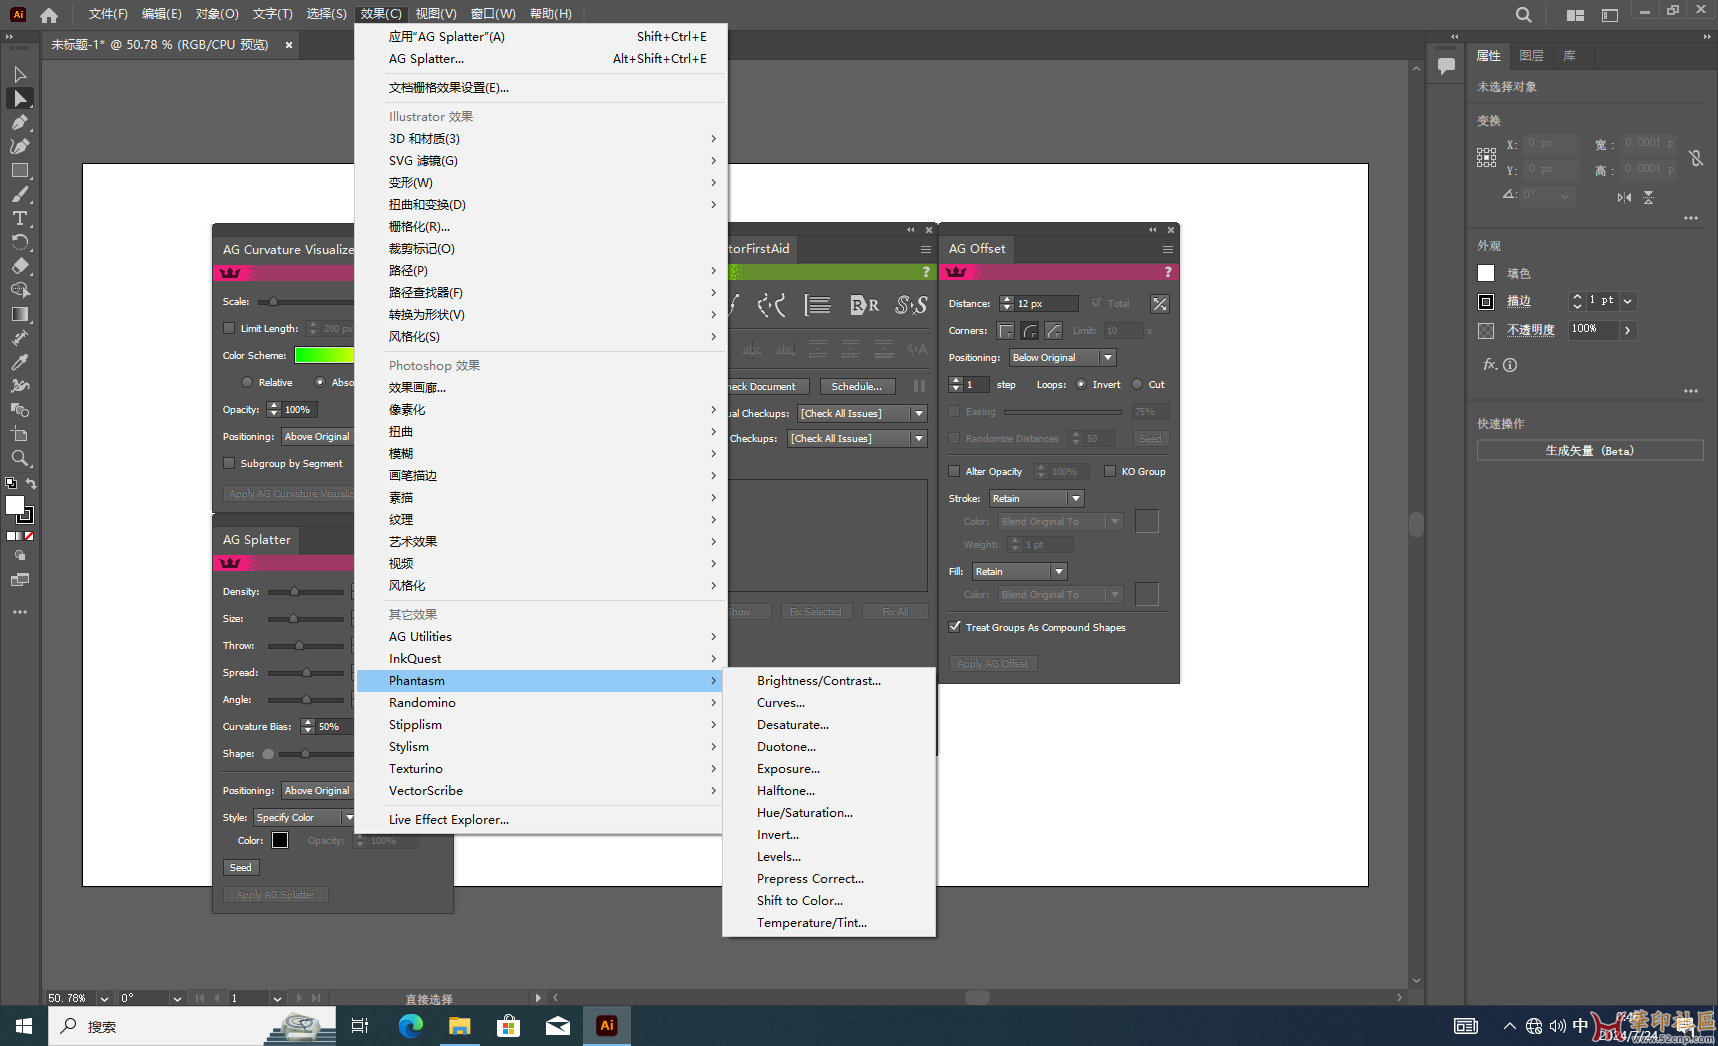Image resolution: width=1718 pixels, height=1046 pixels.
Task: Open the zoom level dropdown in status bar
Action: [104, 998]
